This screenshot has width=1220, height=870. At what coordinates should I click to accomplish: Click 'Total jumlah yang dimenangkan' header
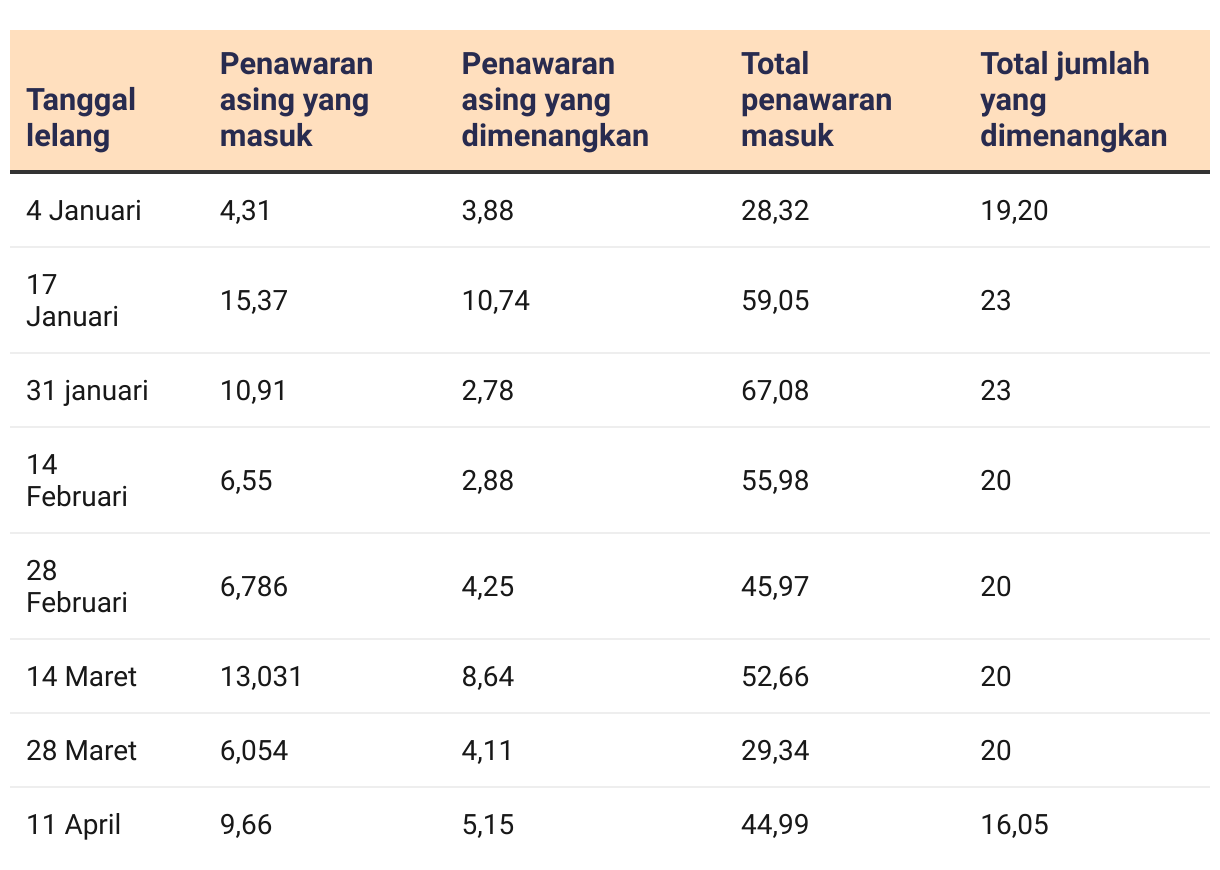pyautogui.click(x=1073, y=100)
